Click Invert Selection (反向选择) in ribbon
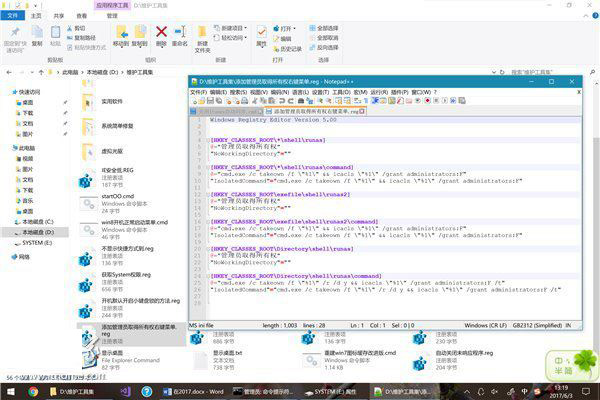The height and width of the screenshot is (400, 600). coord(325,46)
